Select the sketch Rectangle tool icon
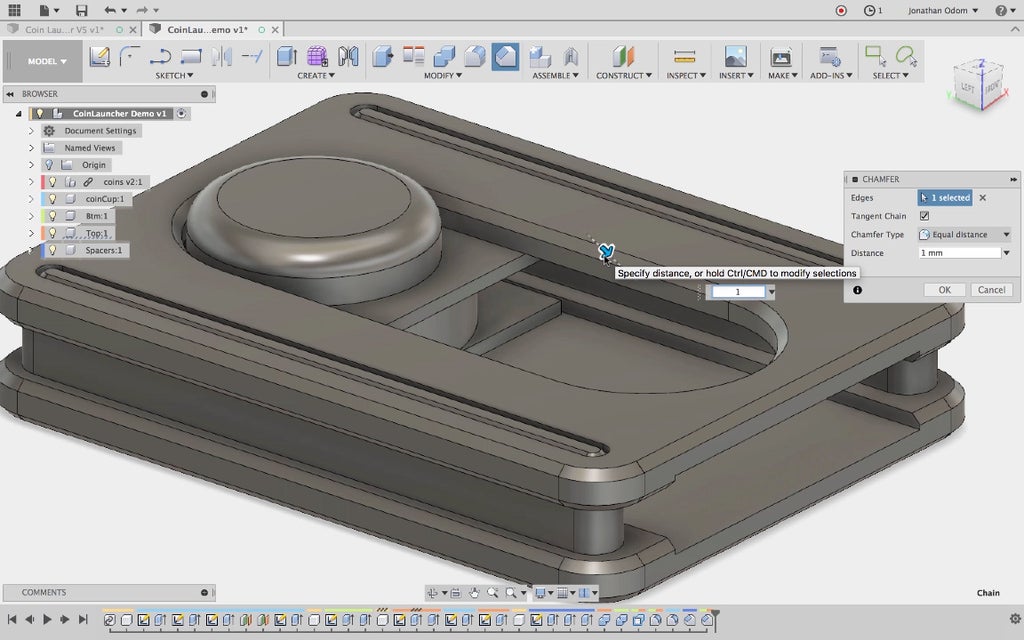The width and height of the screenshot is (1024, 640). click(x=191, y=57)
